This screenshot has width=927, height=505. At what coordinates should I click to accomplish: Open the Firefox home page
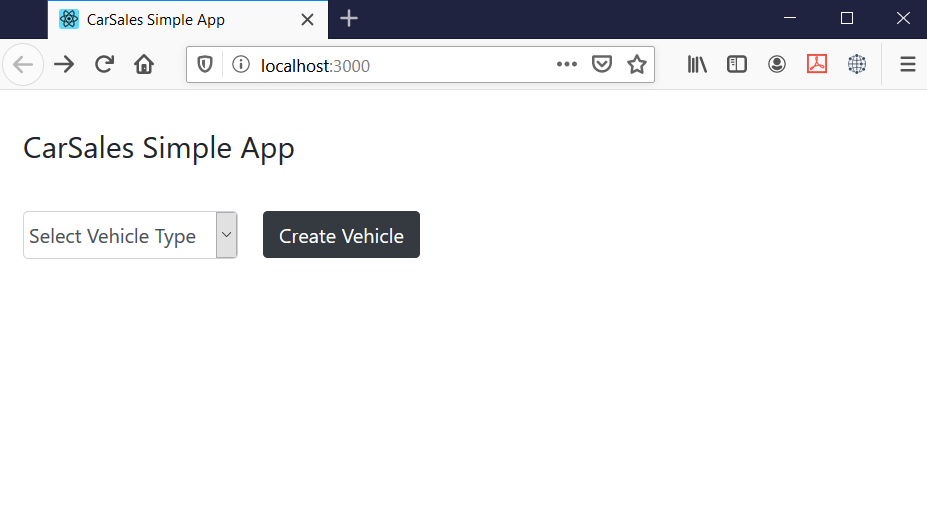pos(144,64)
